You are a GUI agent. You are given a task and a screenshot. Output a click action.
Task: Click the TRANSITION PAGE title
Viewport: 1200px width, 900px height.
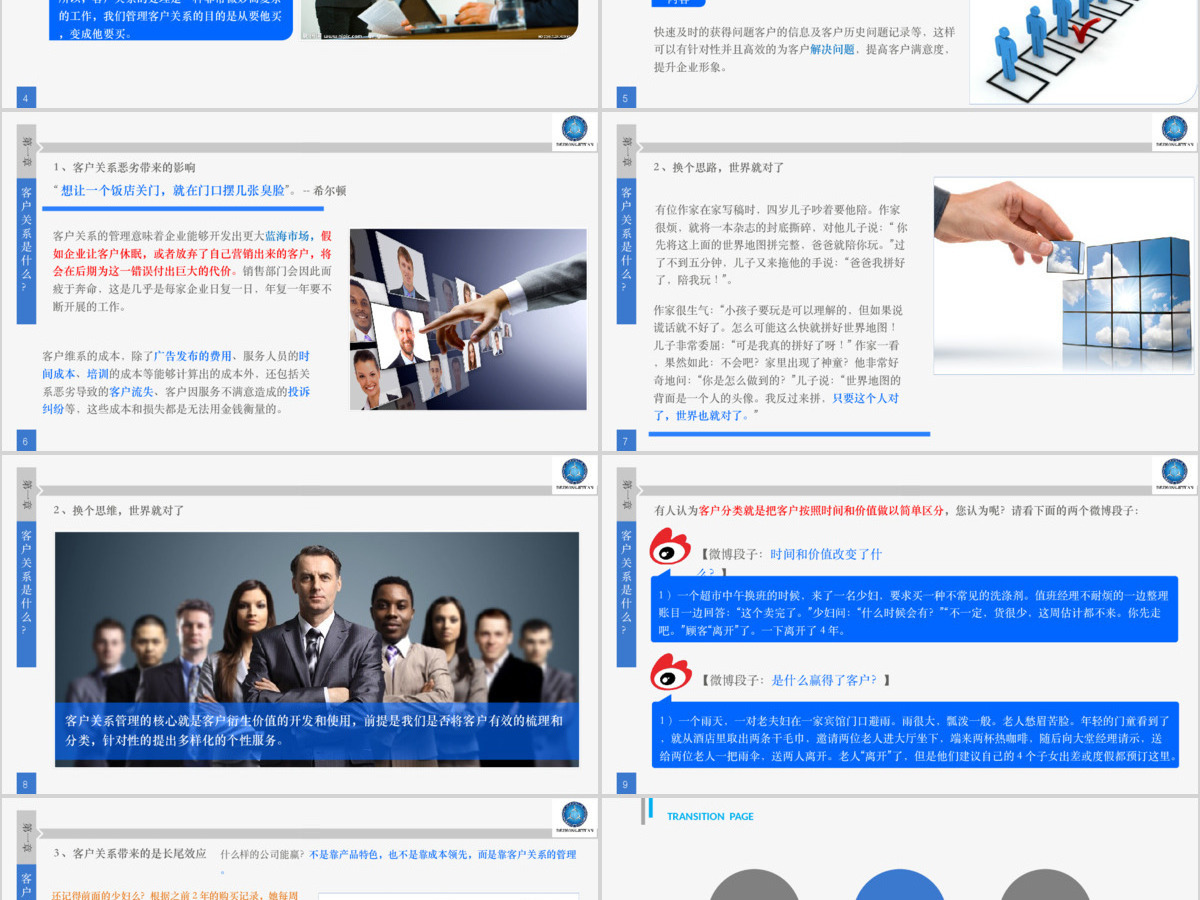710,817
